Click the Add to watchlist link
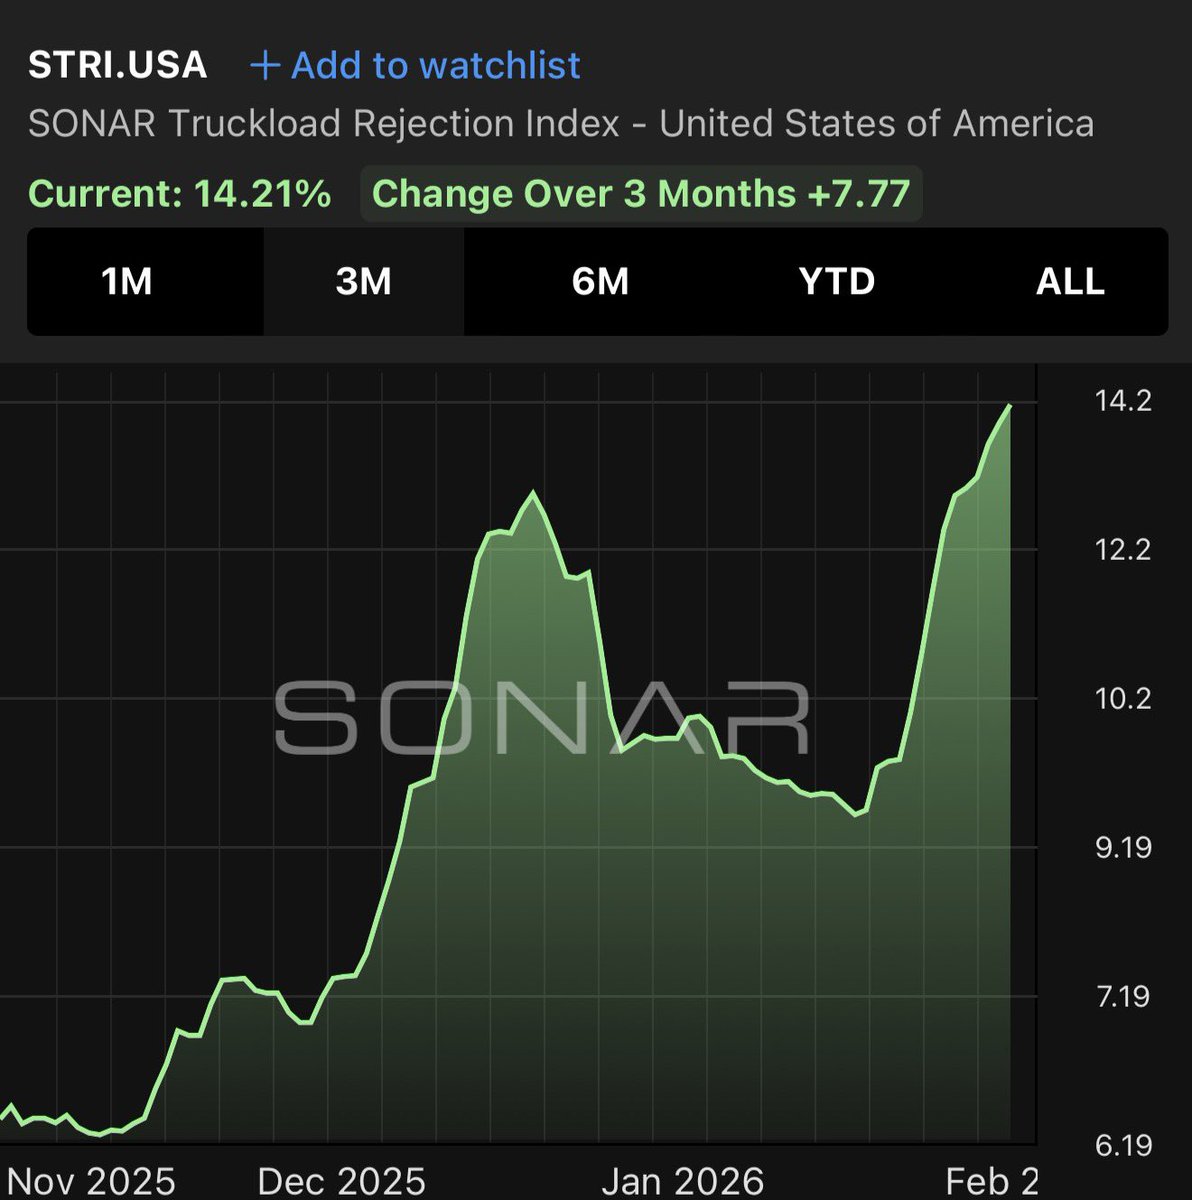 pyautogui.click(x=415, y=66)
